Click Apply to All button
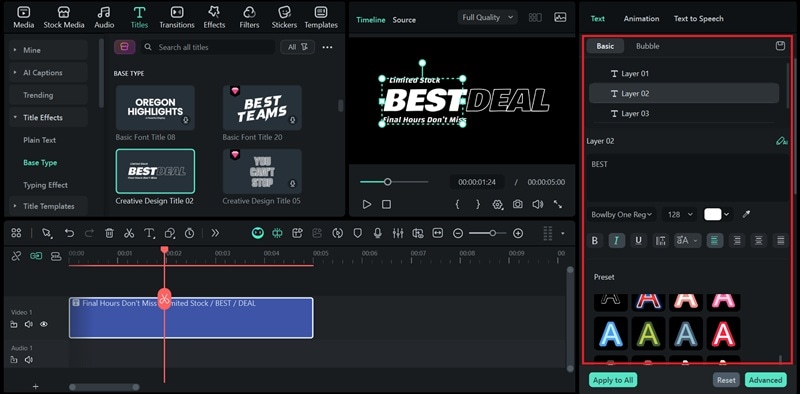800x394 pixels. coord(613,380)
